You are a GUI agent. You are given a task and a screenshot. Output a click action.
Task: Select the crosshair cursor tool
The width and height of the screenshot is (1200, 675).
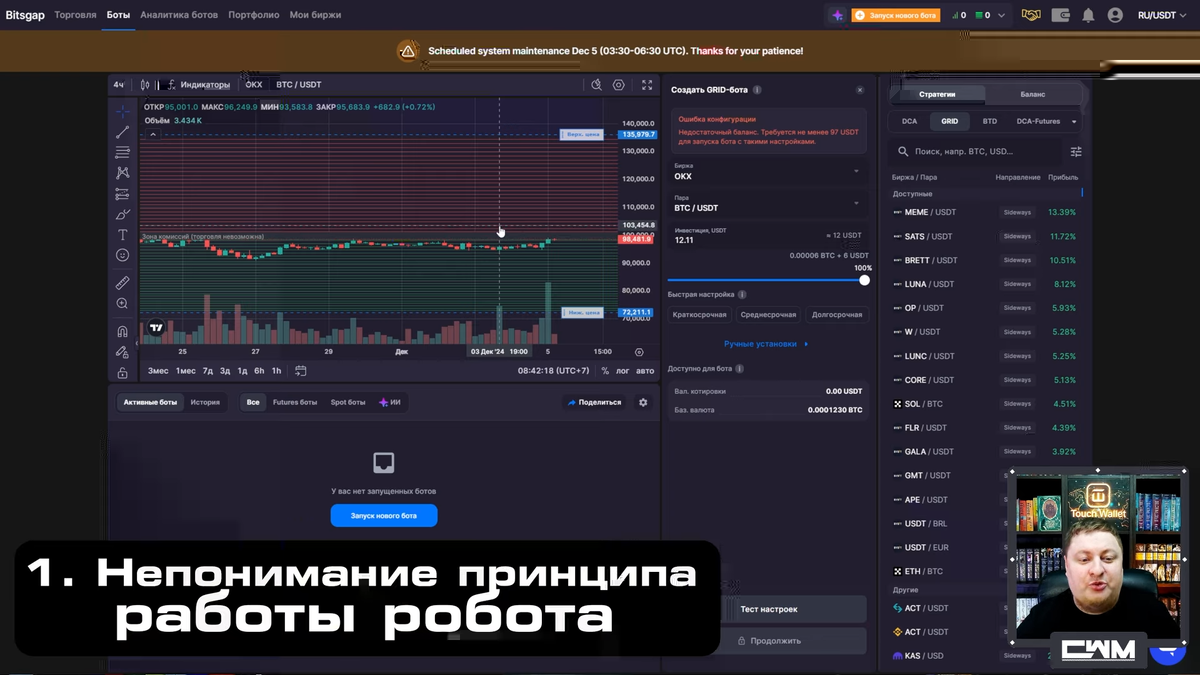(x=122, y=111)
